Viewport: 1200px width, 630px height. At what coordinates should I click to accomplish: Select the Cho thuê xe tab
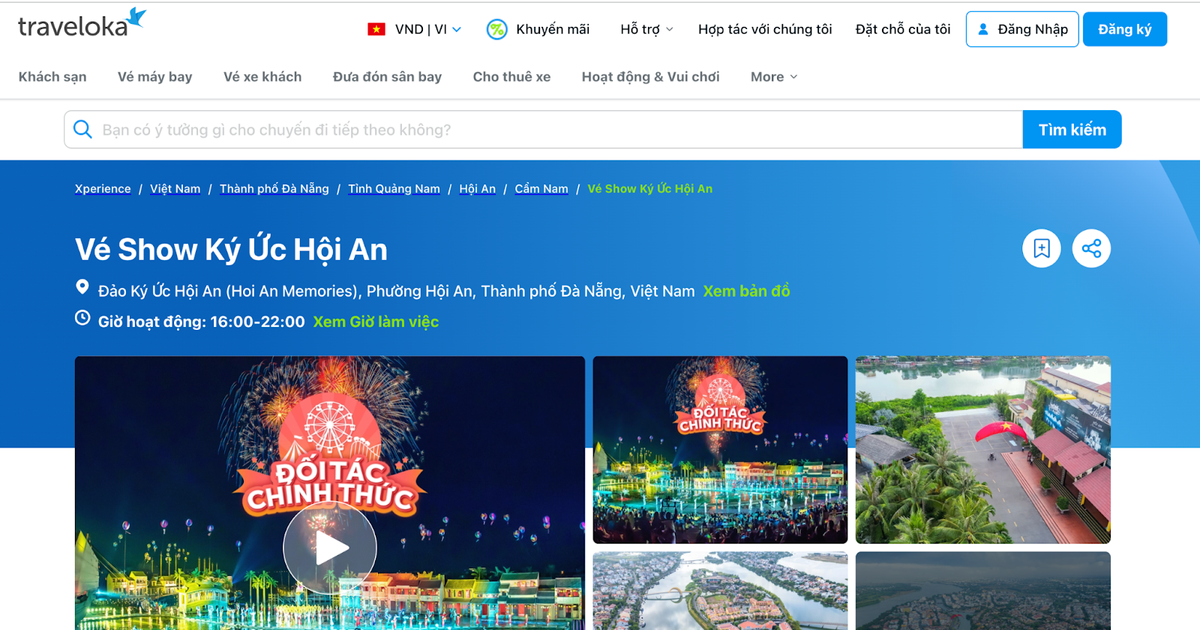(512, 76)
